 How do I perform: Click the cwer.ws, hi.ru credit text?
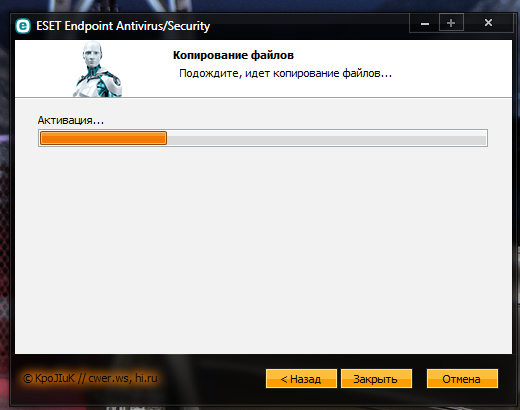point(123,378)
